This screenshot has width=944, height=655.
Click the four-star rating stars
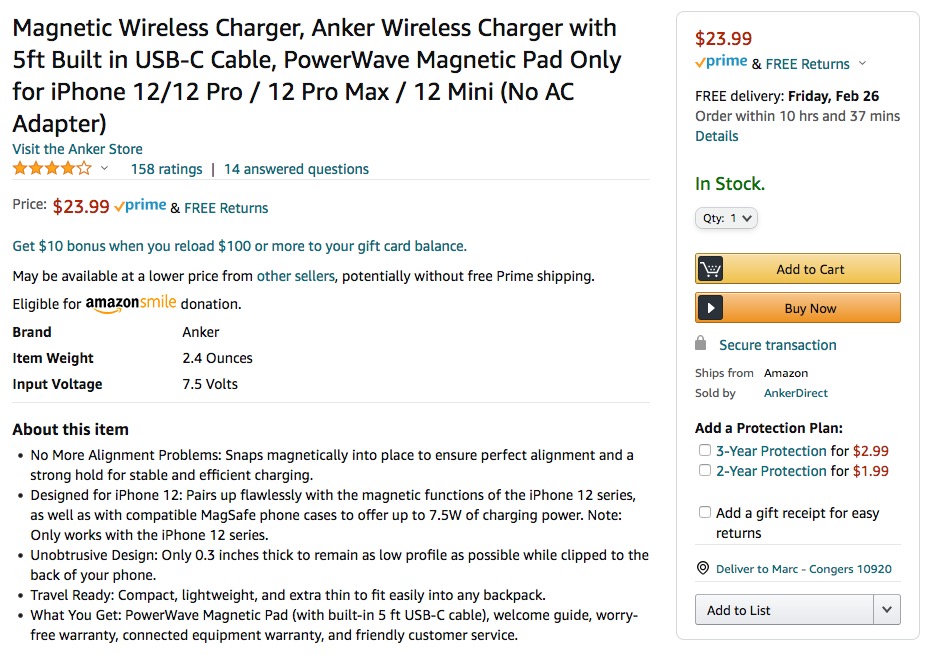click(52, 169)
